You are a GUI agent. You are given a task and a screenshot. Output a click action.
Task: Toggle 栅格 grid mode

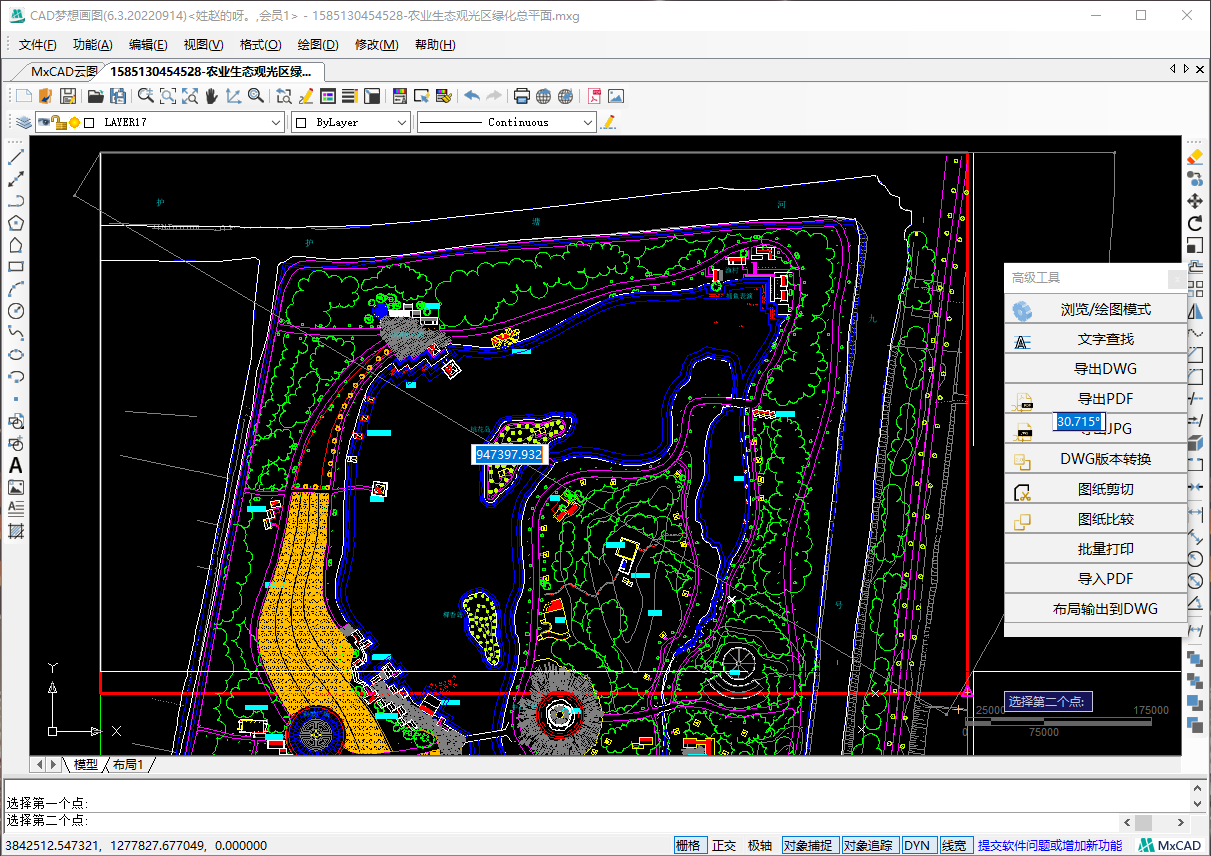point(688,845)
